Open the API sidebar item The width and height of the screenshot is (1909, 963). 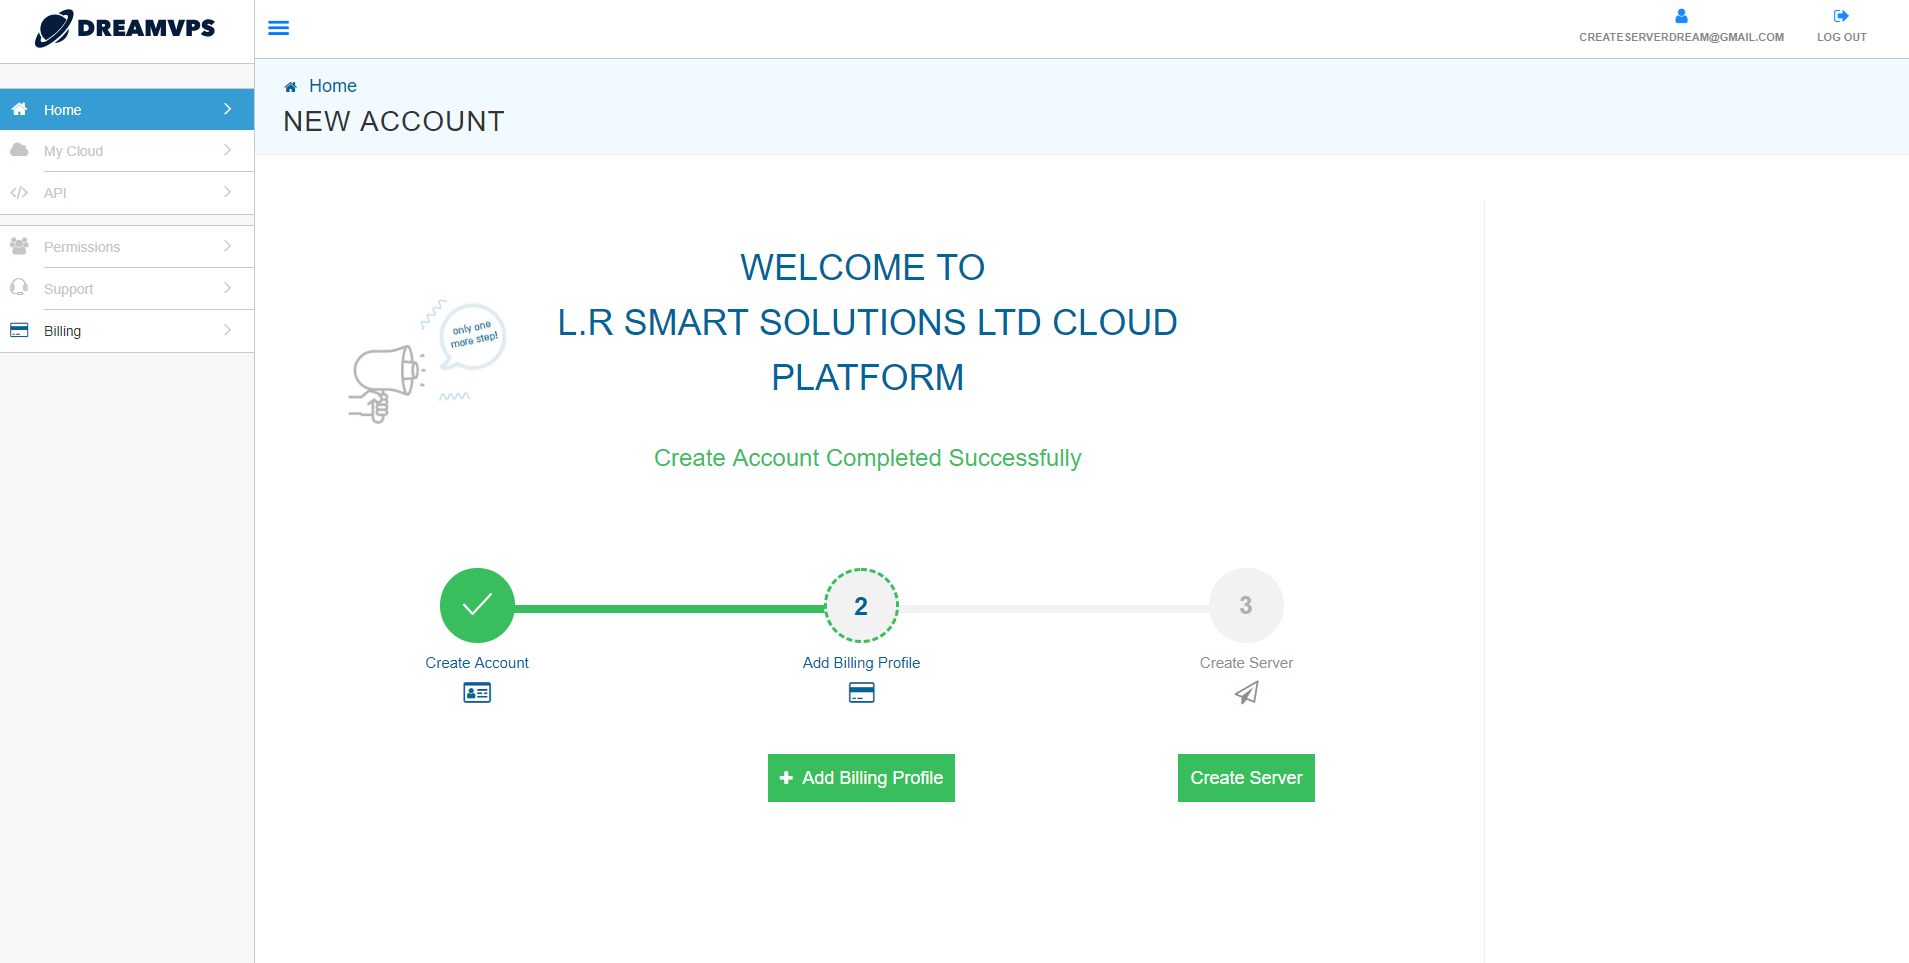[127, 193]
